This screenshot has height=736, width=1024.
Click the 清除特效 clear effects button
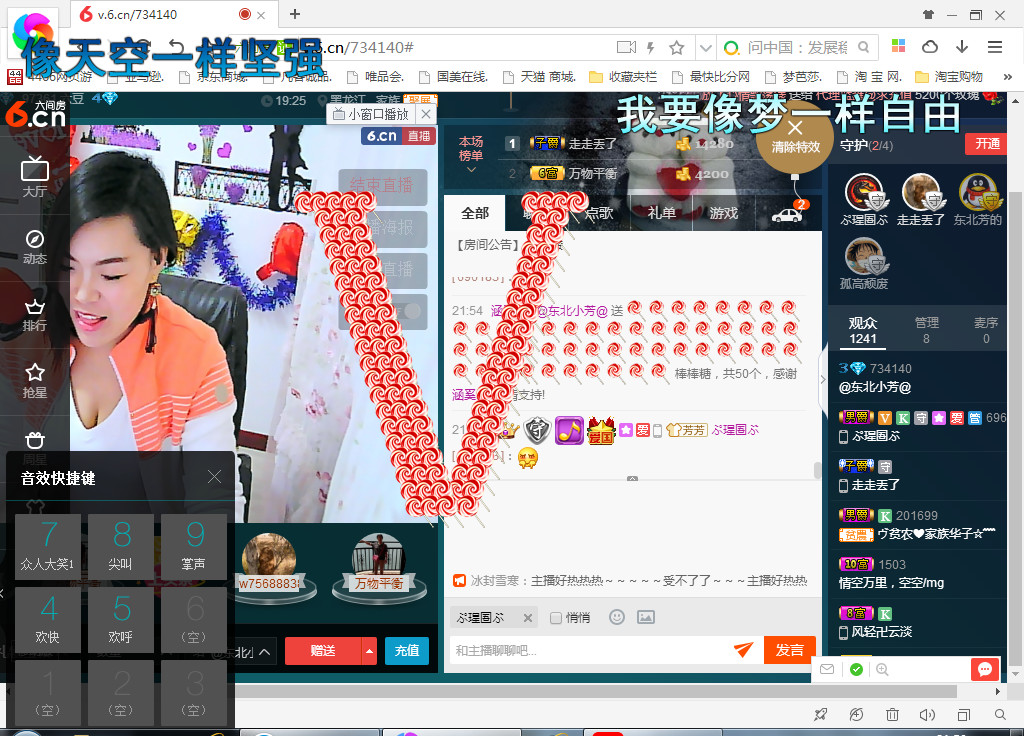(795, 138)
